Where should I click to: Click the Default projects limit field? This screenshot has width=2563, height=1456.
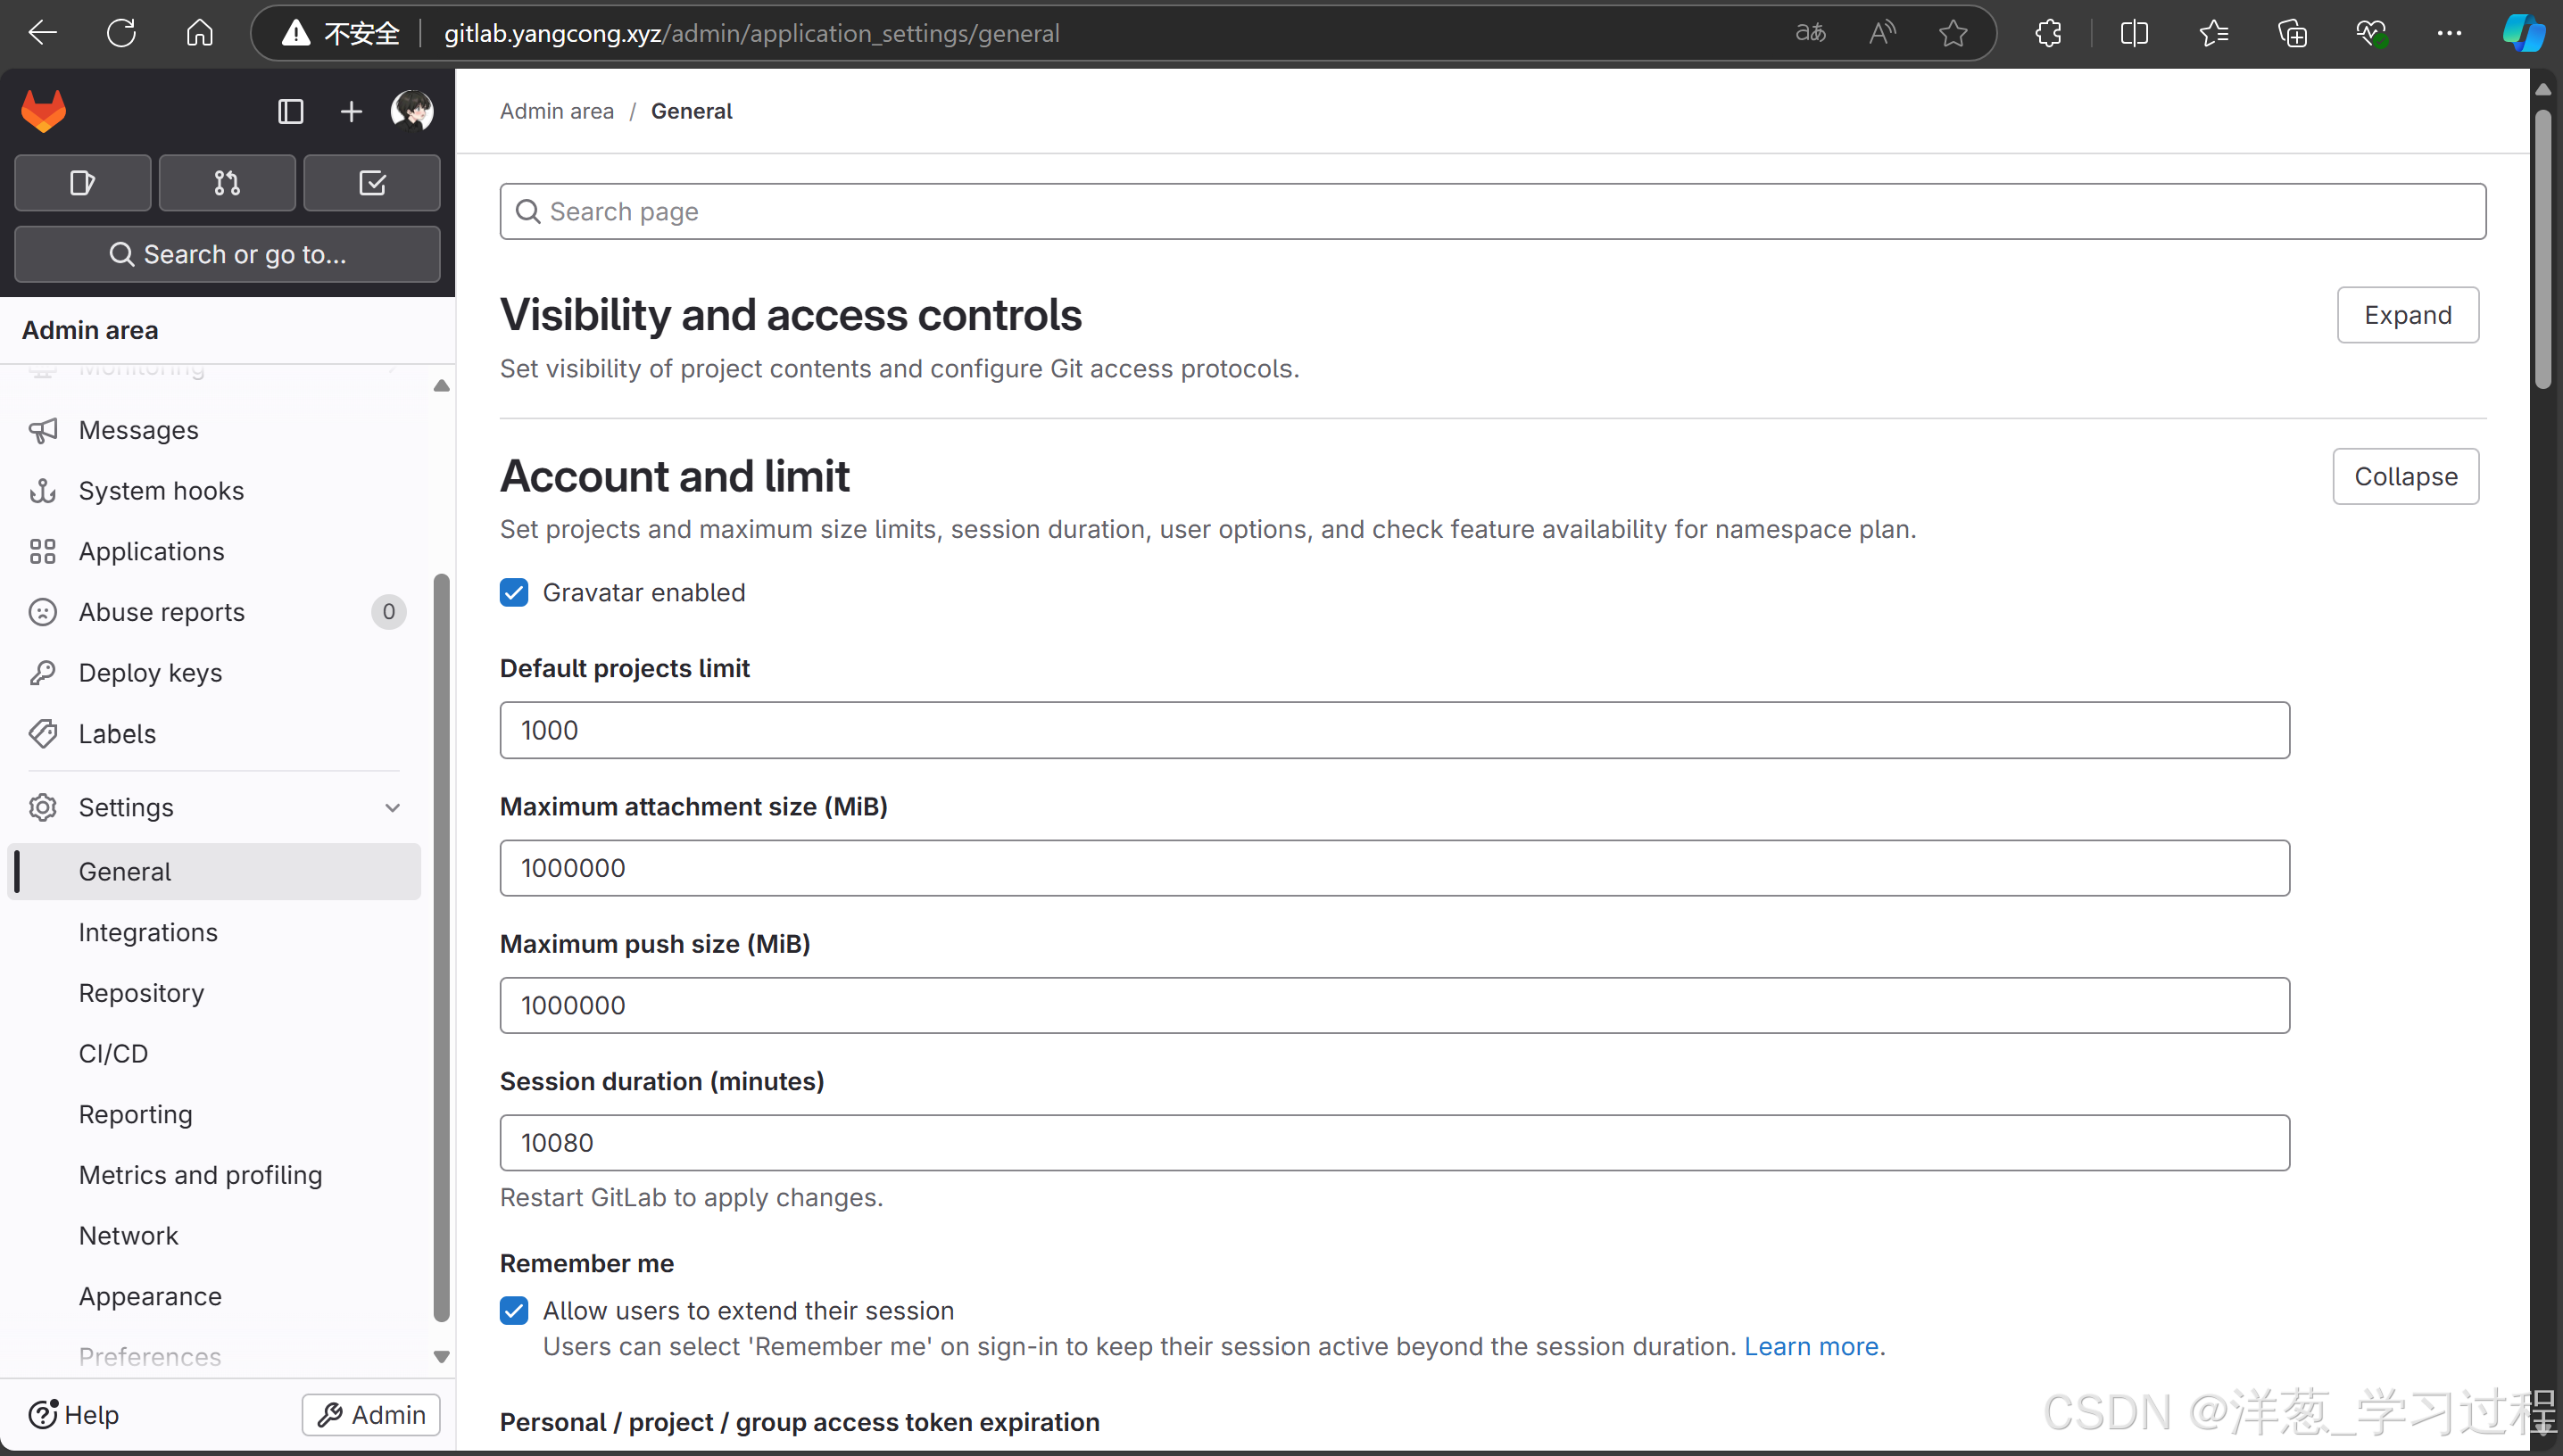1394,730
